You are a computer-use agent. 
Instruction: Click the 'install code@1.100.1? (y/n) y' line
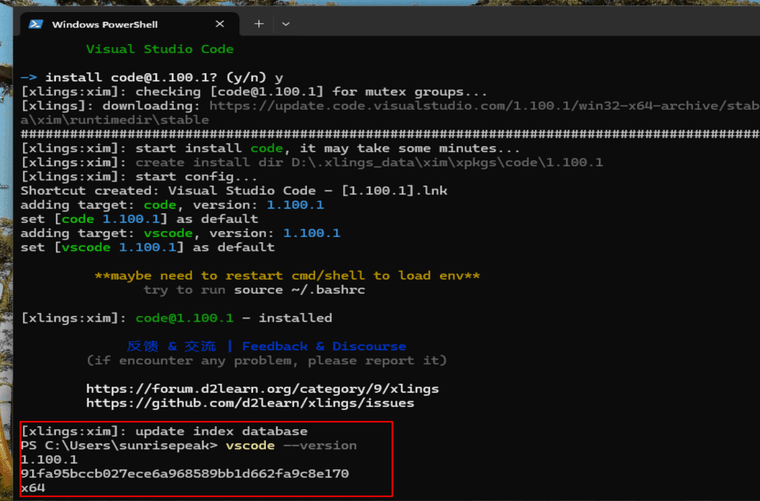point(152,78)
